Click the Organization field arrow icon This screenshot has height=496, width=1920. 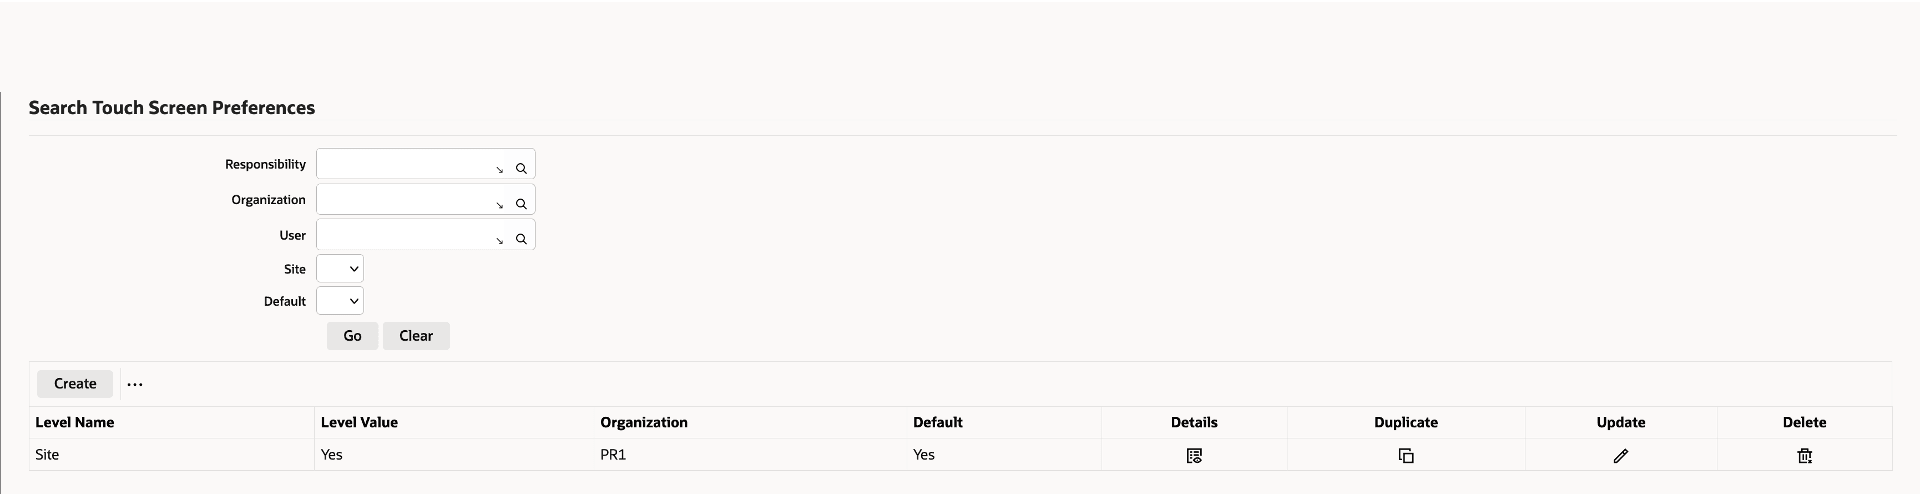[x=500, y=205]
